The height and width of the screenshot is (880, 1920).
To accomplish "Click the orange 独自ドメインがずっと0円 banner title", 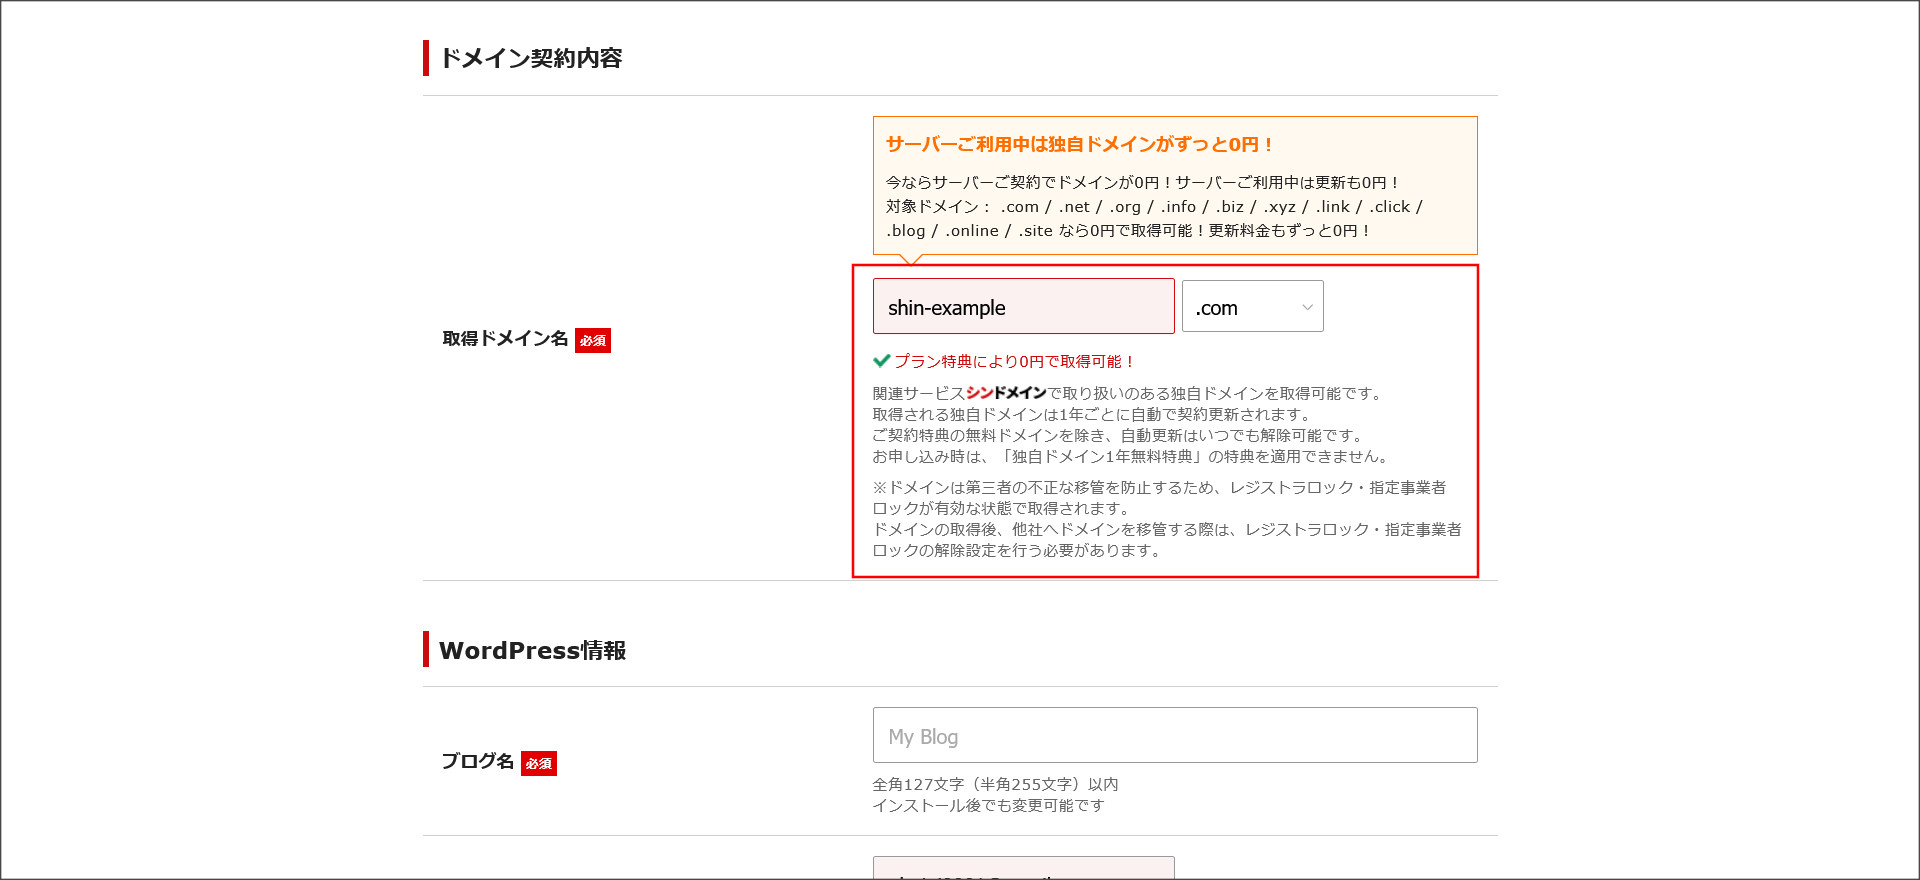I will tap(1079, 144).
